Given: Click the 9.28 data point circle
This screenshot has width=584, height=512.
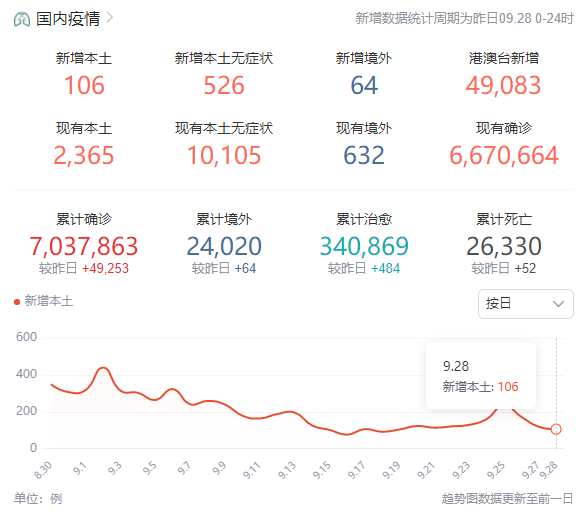Looking at the screenshot, I should (x=556, y=429).
